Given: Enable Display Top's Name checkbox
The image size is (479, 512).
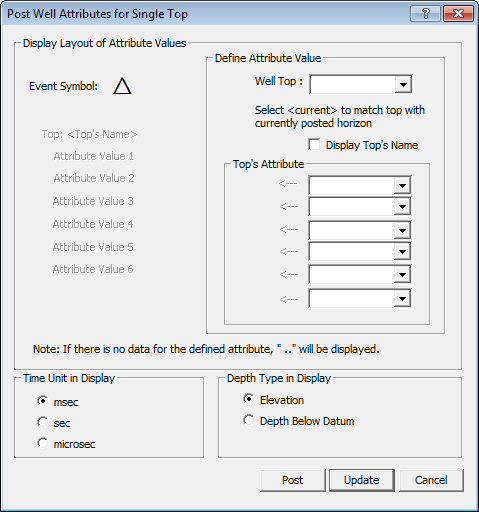Looking at the screenshot, I should [x=314, y=145].
